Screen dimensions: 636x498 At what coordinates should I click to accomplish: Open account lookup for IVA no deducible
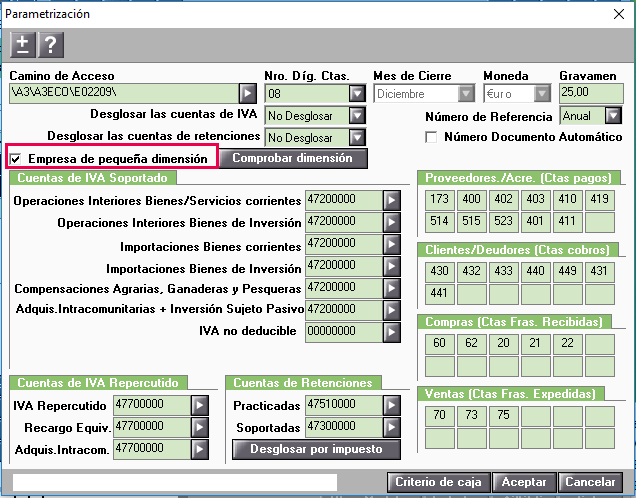click(x=391, y=332)
